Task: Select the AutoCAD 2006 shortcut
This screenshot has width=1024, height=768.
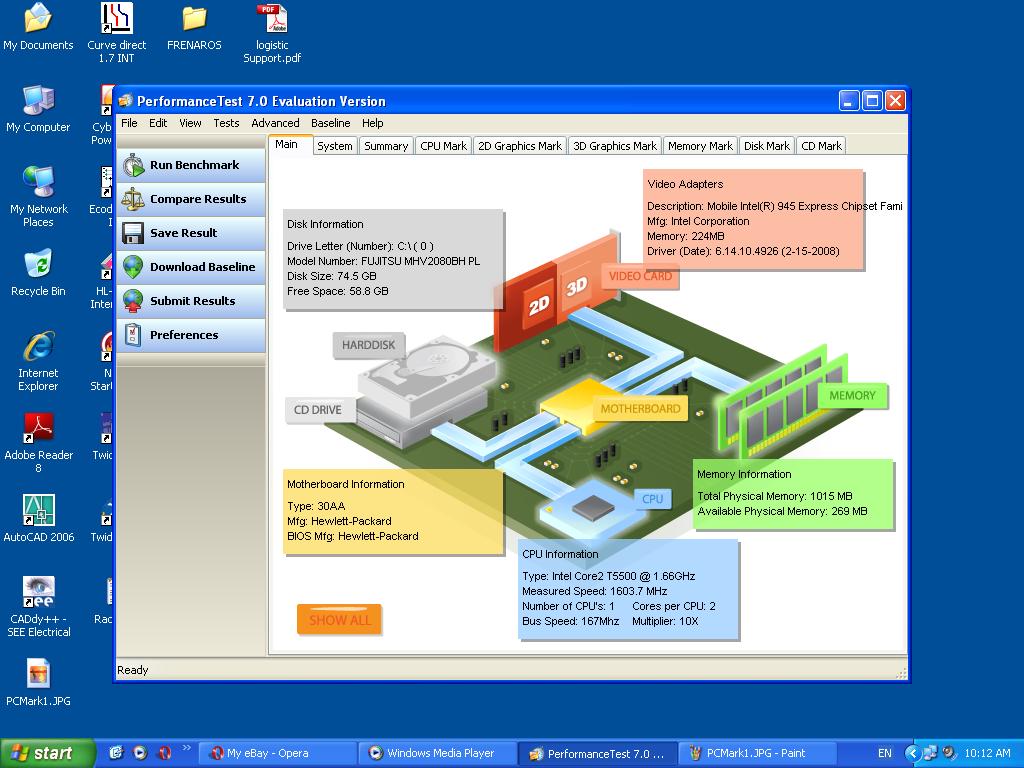Action: [x=39, y=519]
